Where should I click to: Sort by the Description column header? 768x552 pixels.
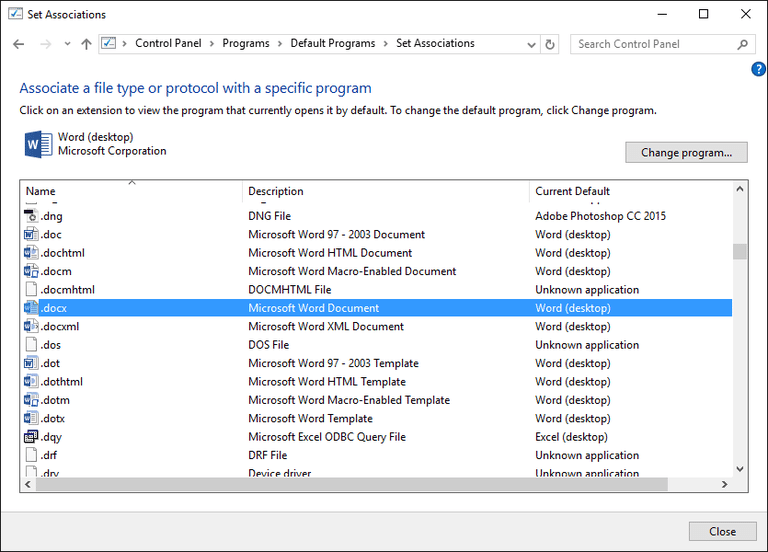(385, 191)
